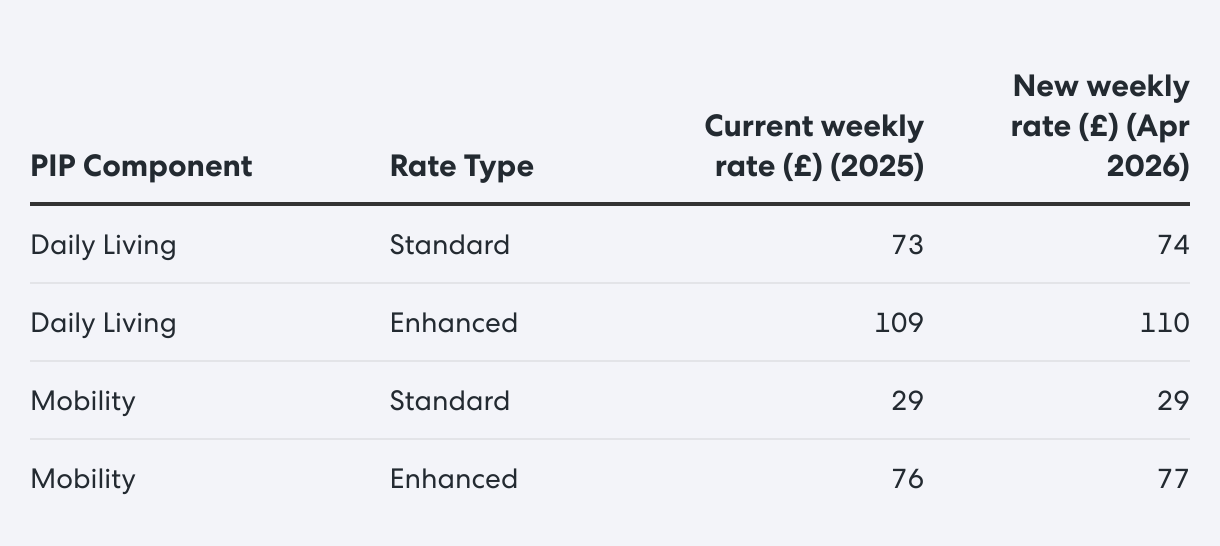Screen dimensions: 1220x546
Task: Click the current rate value 76
Action: [907, 479]
